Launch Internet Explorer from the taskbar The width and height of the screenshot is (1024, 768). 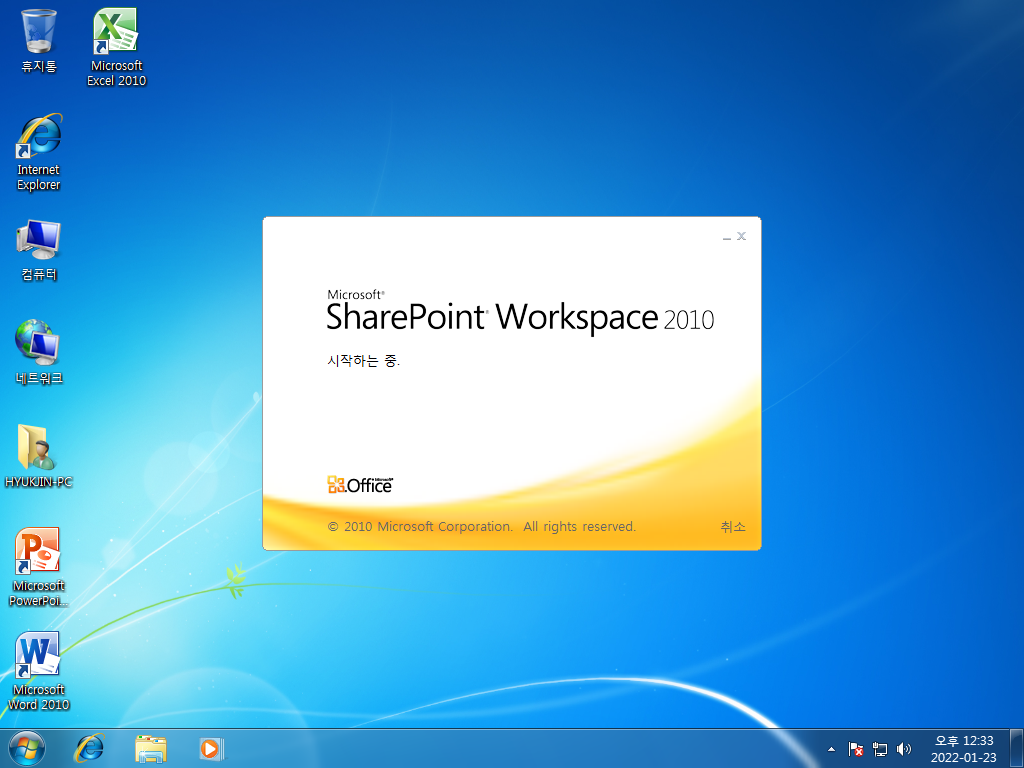click(89, 748)
